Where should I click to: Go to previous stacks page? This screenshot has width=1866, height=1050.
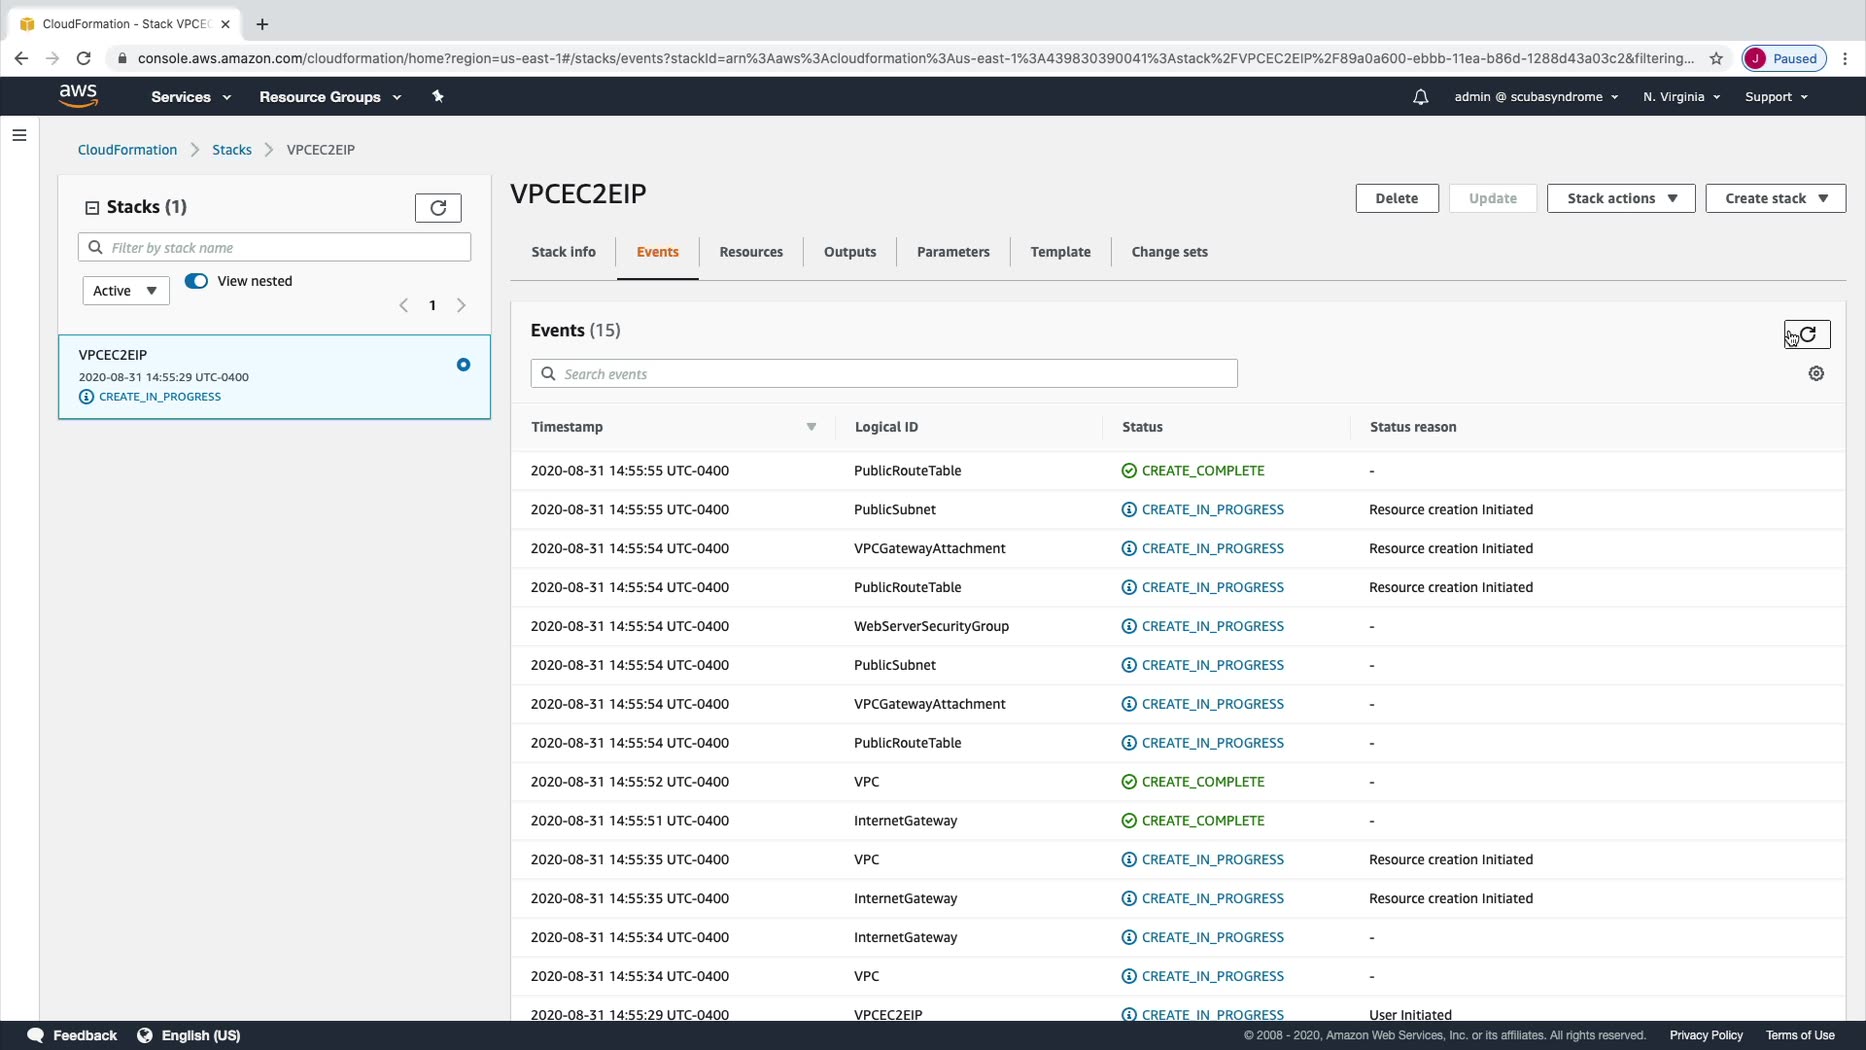click(403, 305)
